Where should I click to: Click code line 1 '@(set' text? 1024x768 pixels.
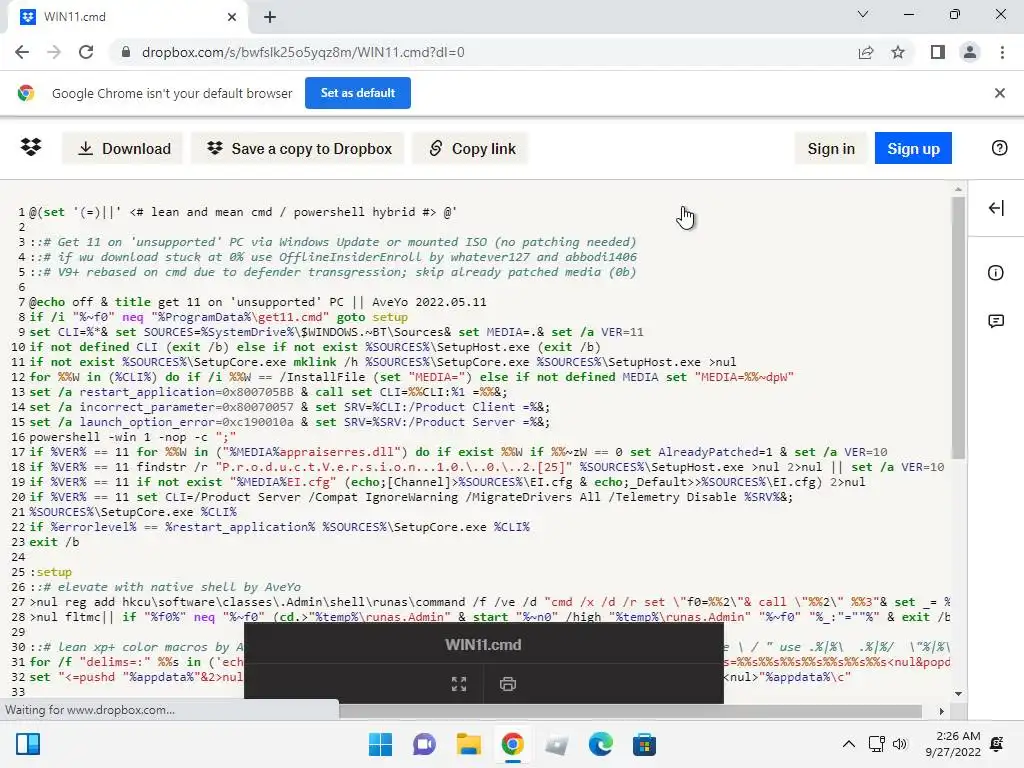coord(47,212)
